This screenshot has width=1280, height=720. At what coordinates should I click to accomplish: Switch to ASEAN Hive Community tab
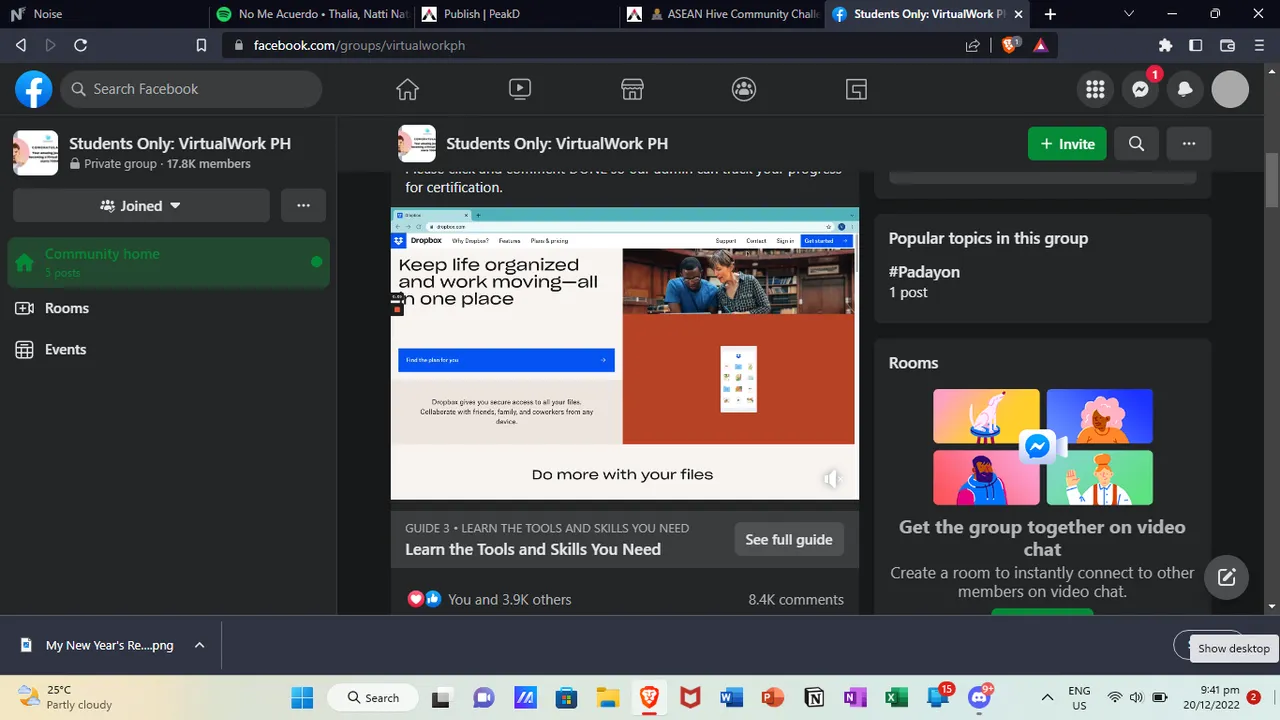pos(719,14)
